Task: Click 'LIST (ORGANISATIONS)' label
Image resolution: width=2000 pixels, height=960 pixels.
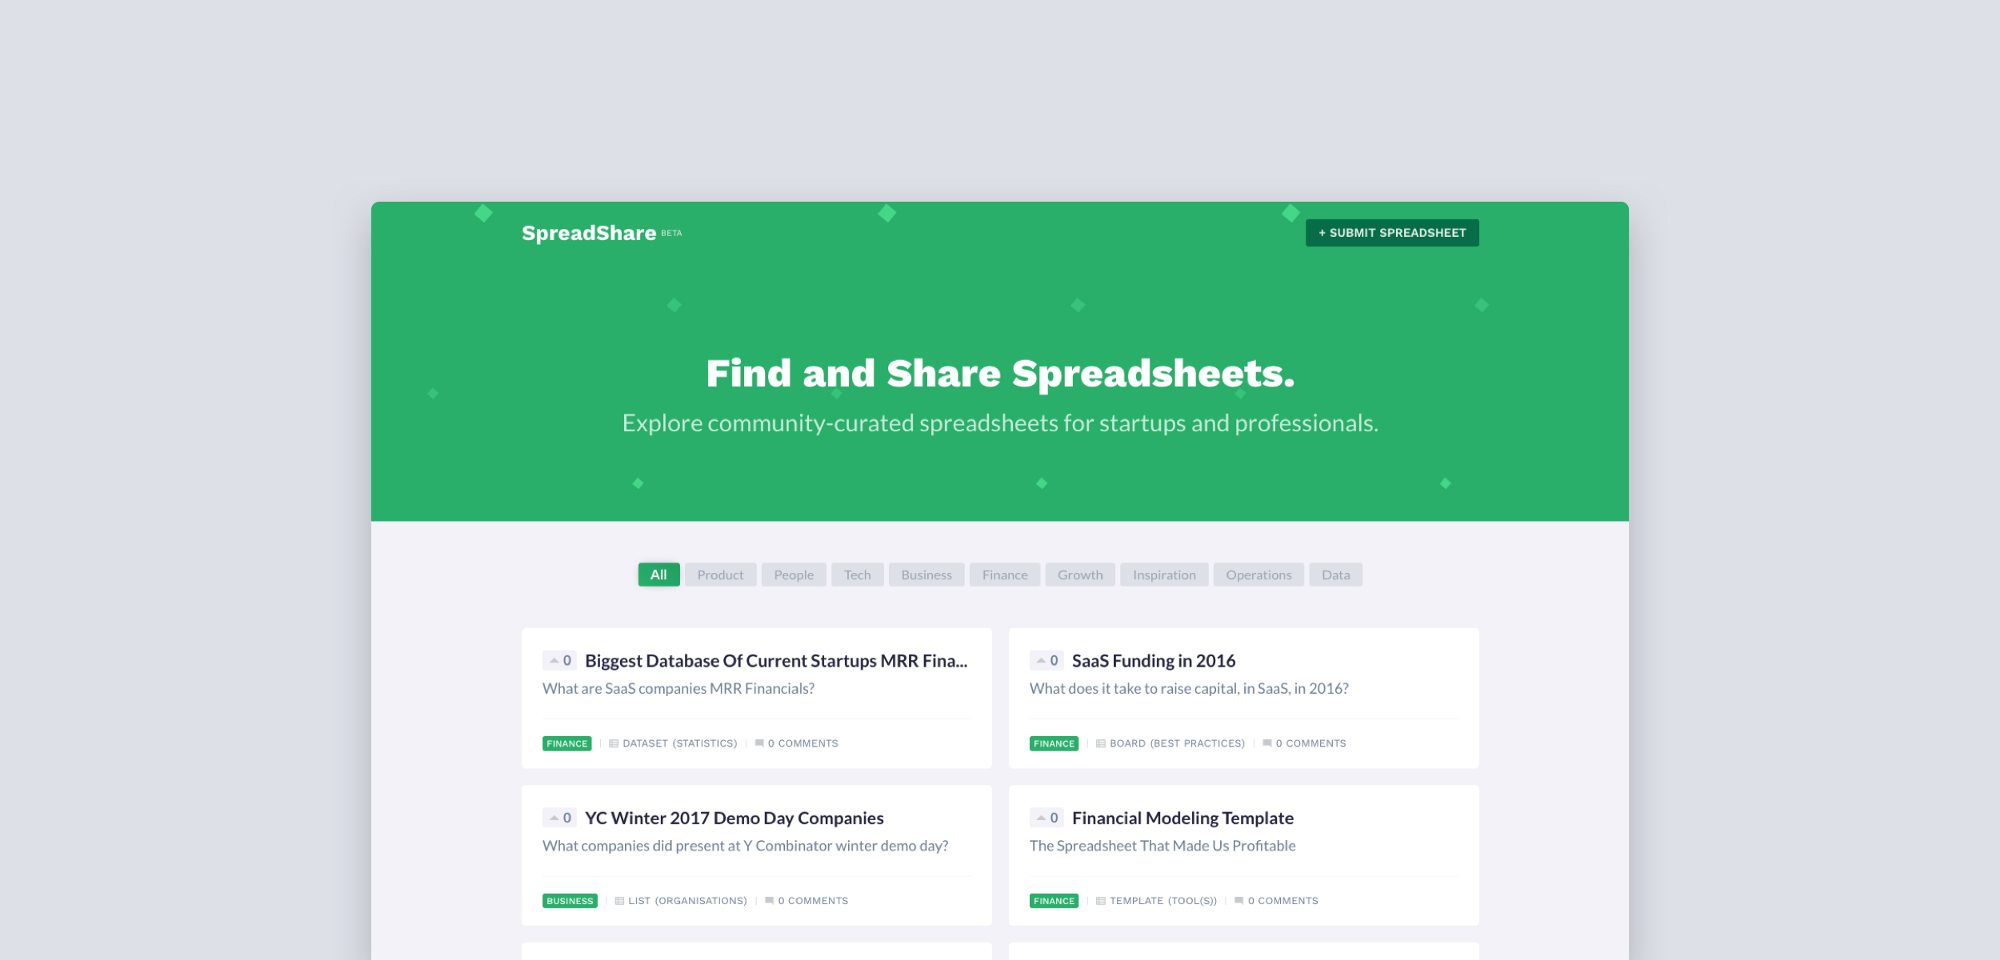Action: click(688, 901)
